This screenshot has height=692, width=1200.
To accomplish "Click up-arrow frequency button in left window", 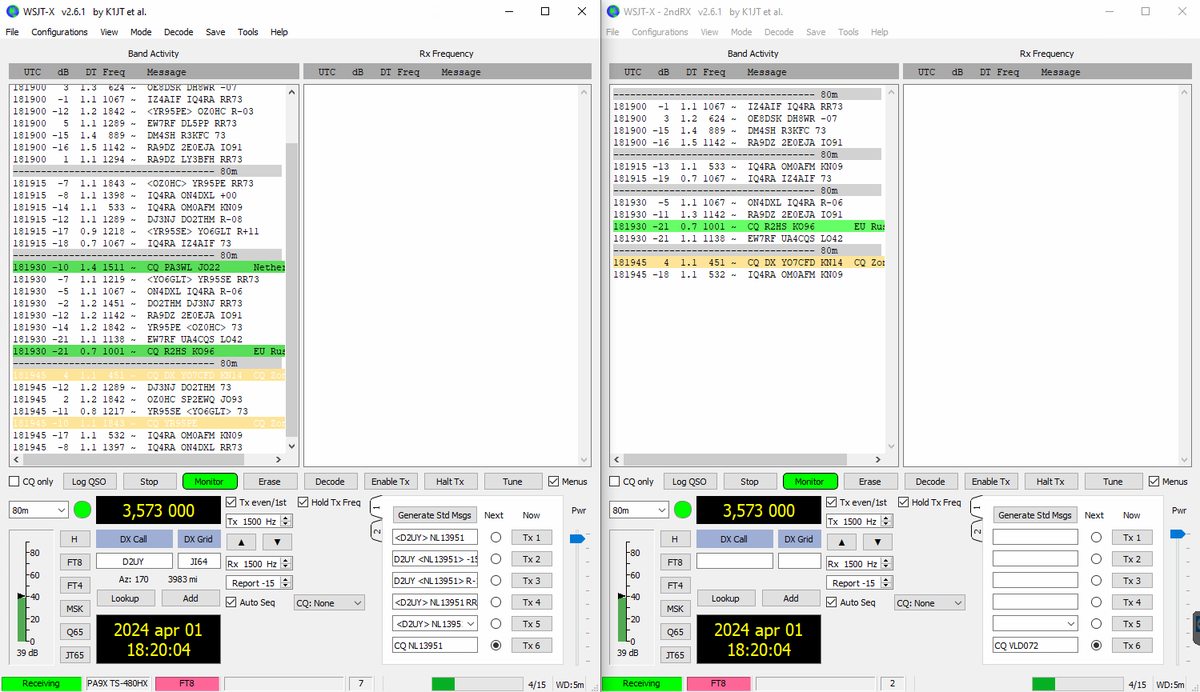I will point(243,541).
